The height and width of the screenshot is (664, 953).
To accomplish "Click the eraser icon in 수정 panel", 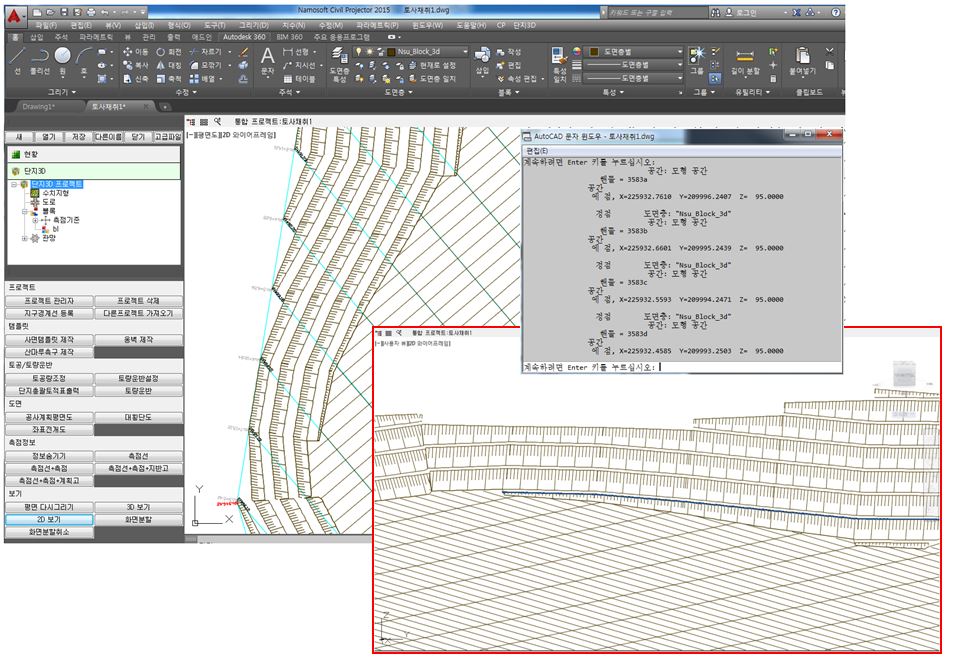I will click(x=244, y=52).
